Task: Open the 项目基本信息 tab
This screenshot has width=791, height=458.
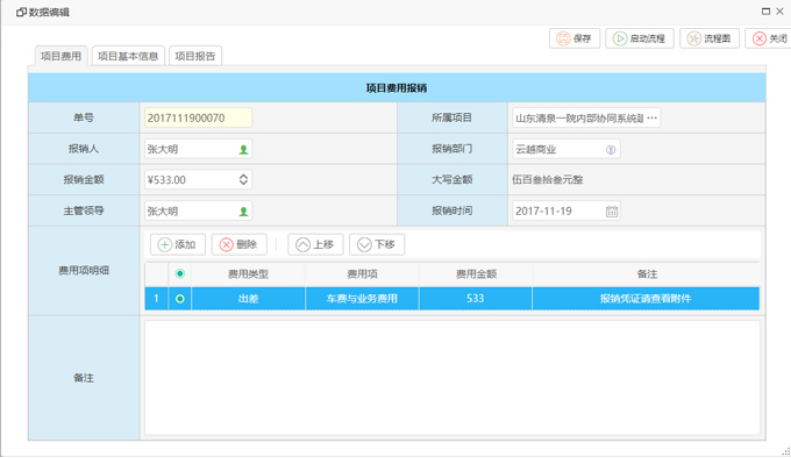Action: (128, 56)
